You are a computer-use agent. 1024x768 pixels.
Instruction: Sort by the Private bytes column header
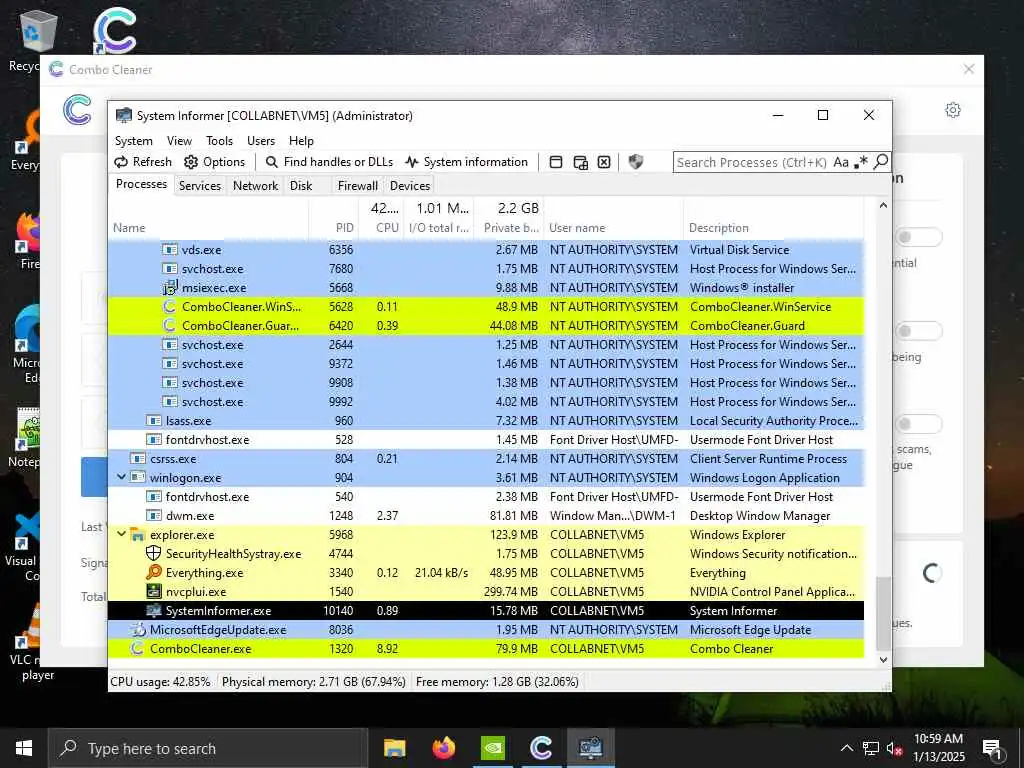coord(509,218)
